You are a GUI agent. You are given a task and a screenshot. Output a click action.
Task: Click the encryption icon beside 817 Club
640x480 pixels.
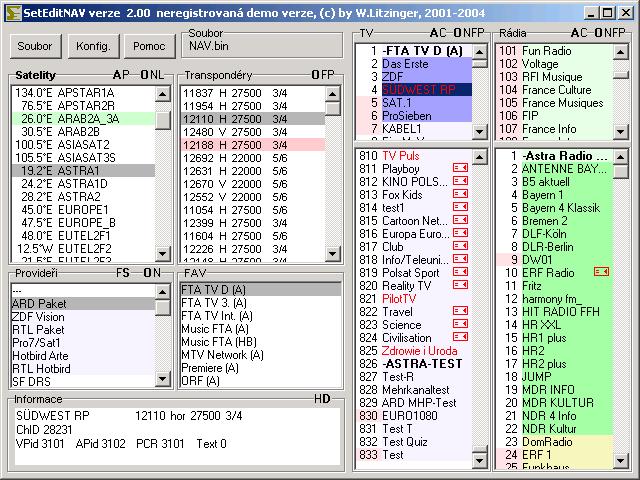pos(460,247)
